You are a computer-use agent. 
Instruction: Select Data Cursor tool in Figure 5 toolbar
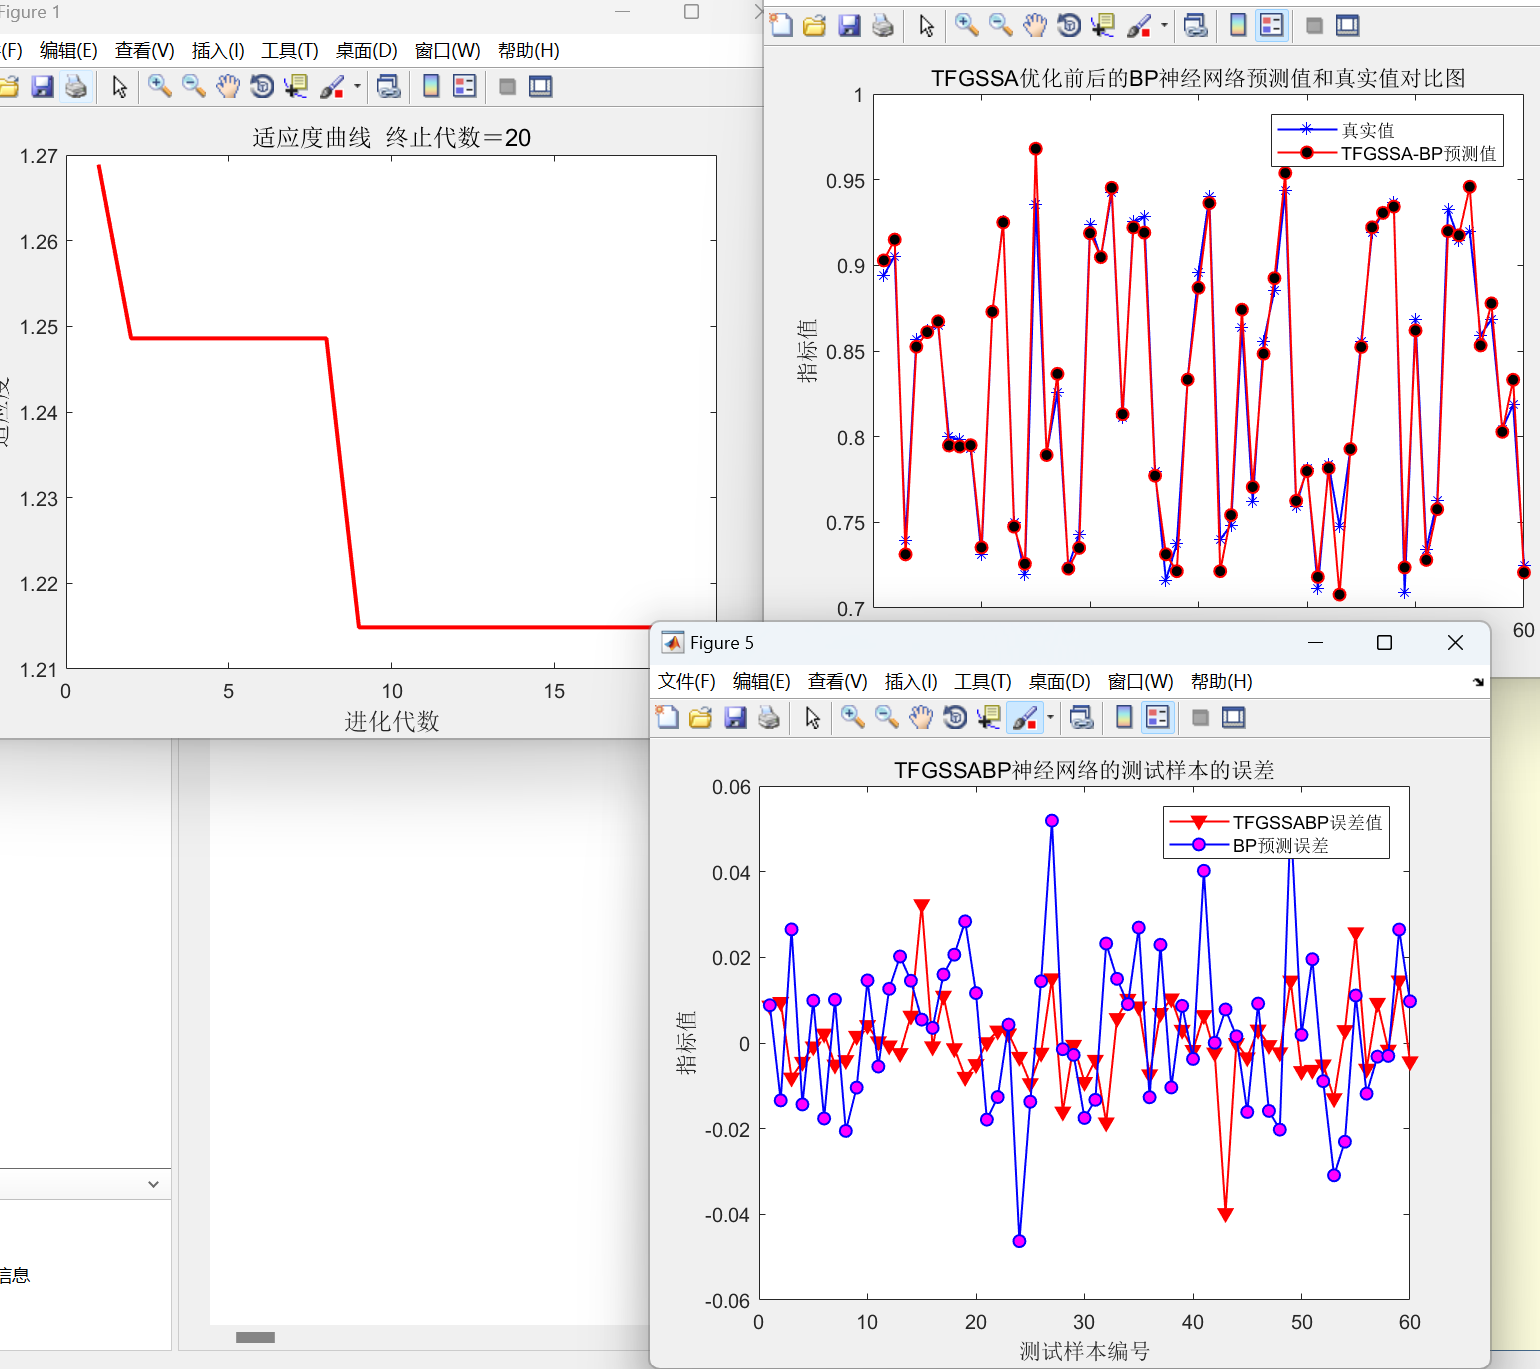(x=989, y=717)
